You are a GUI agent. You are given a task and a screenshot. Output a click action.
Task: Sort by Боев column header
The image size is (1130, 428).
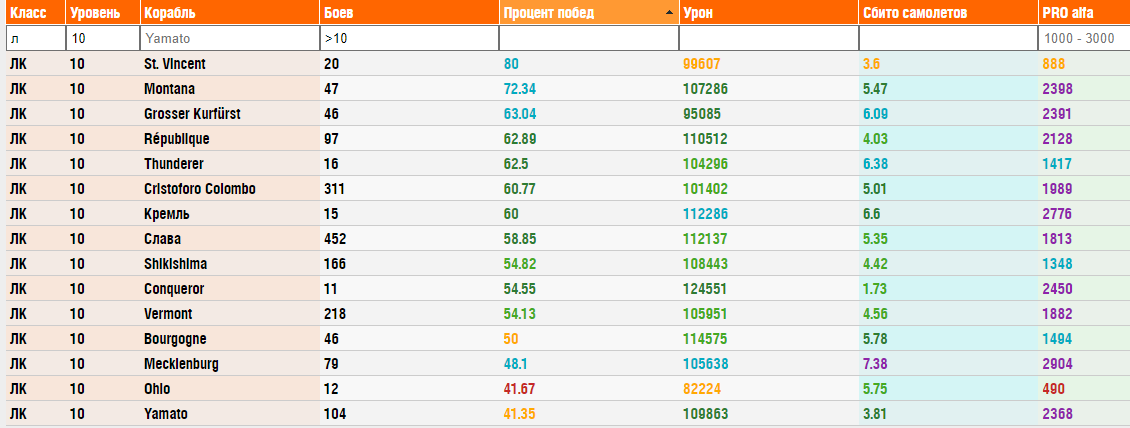coord(337,13)
